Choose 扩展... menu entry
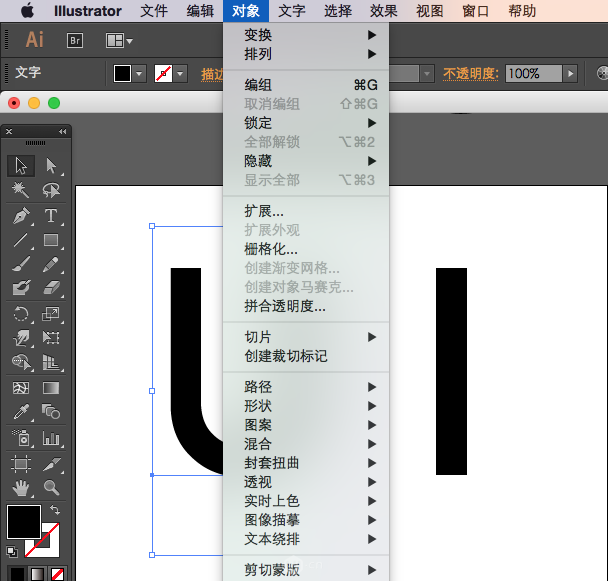Viewport: 608px width, 581px height. pyautogui.click(x=306, y=211)
